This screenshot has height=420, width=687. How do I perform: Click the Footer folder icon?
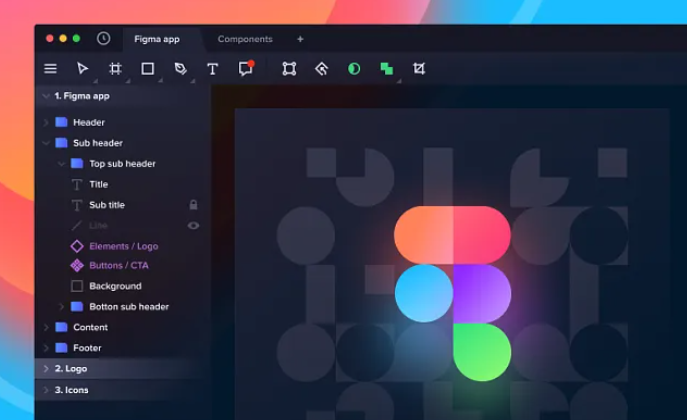click(x=61, y=348)
